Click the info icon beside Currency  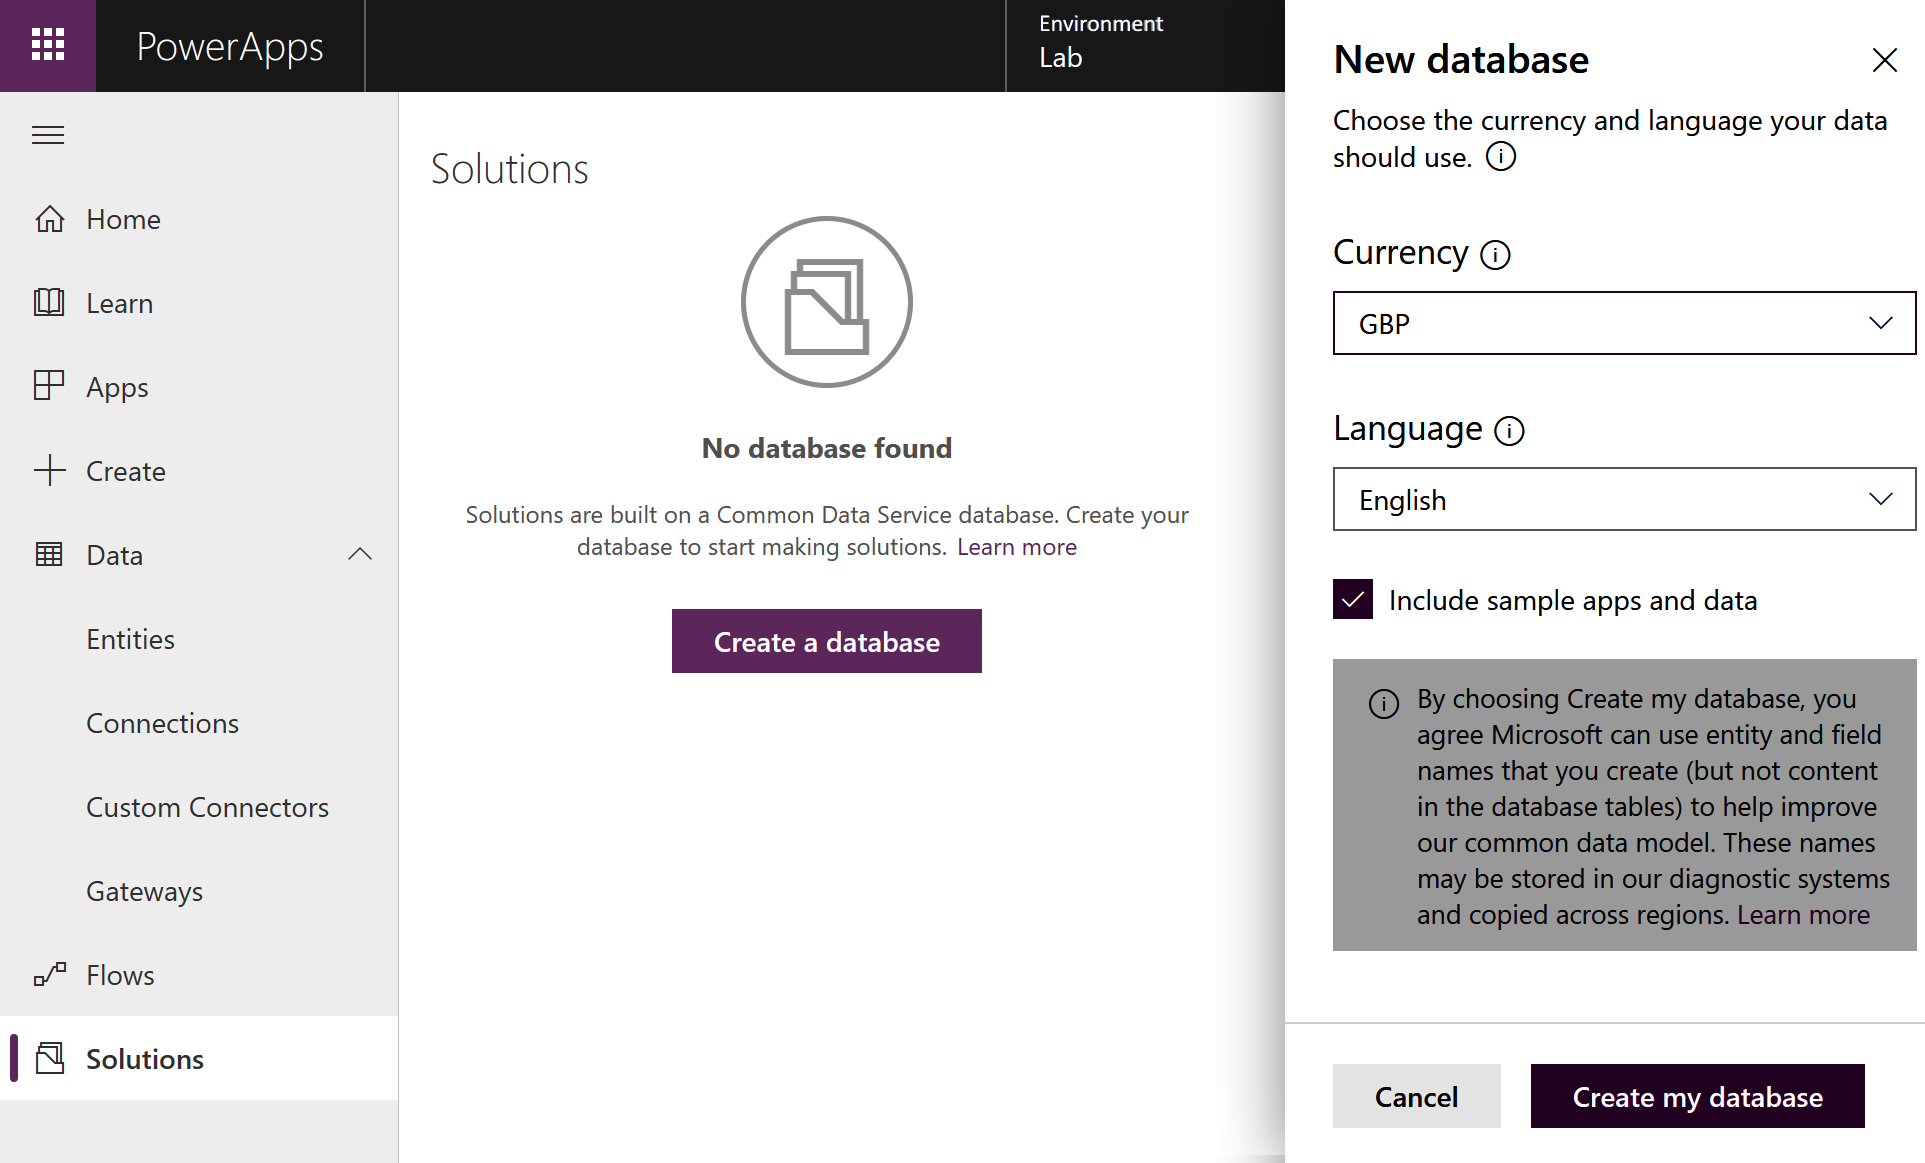pos(1495,255)
